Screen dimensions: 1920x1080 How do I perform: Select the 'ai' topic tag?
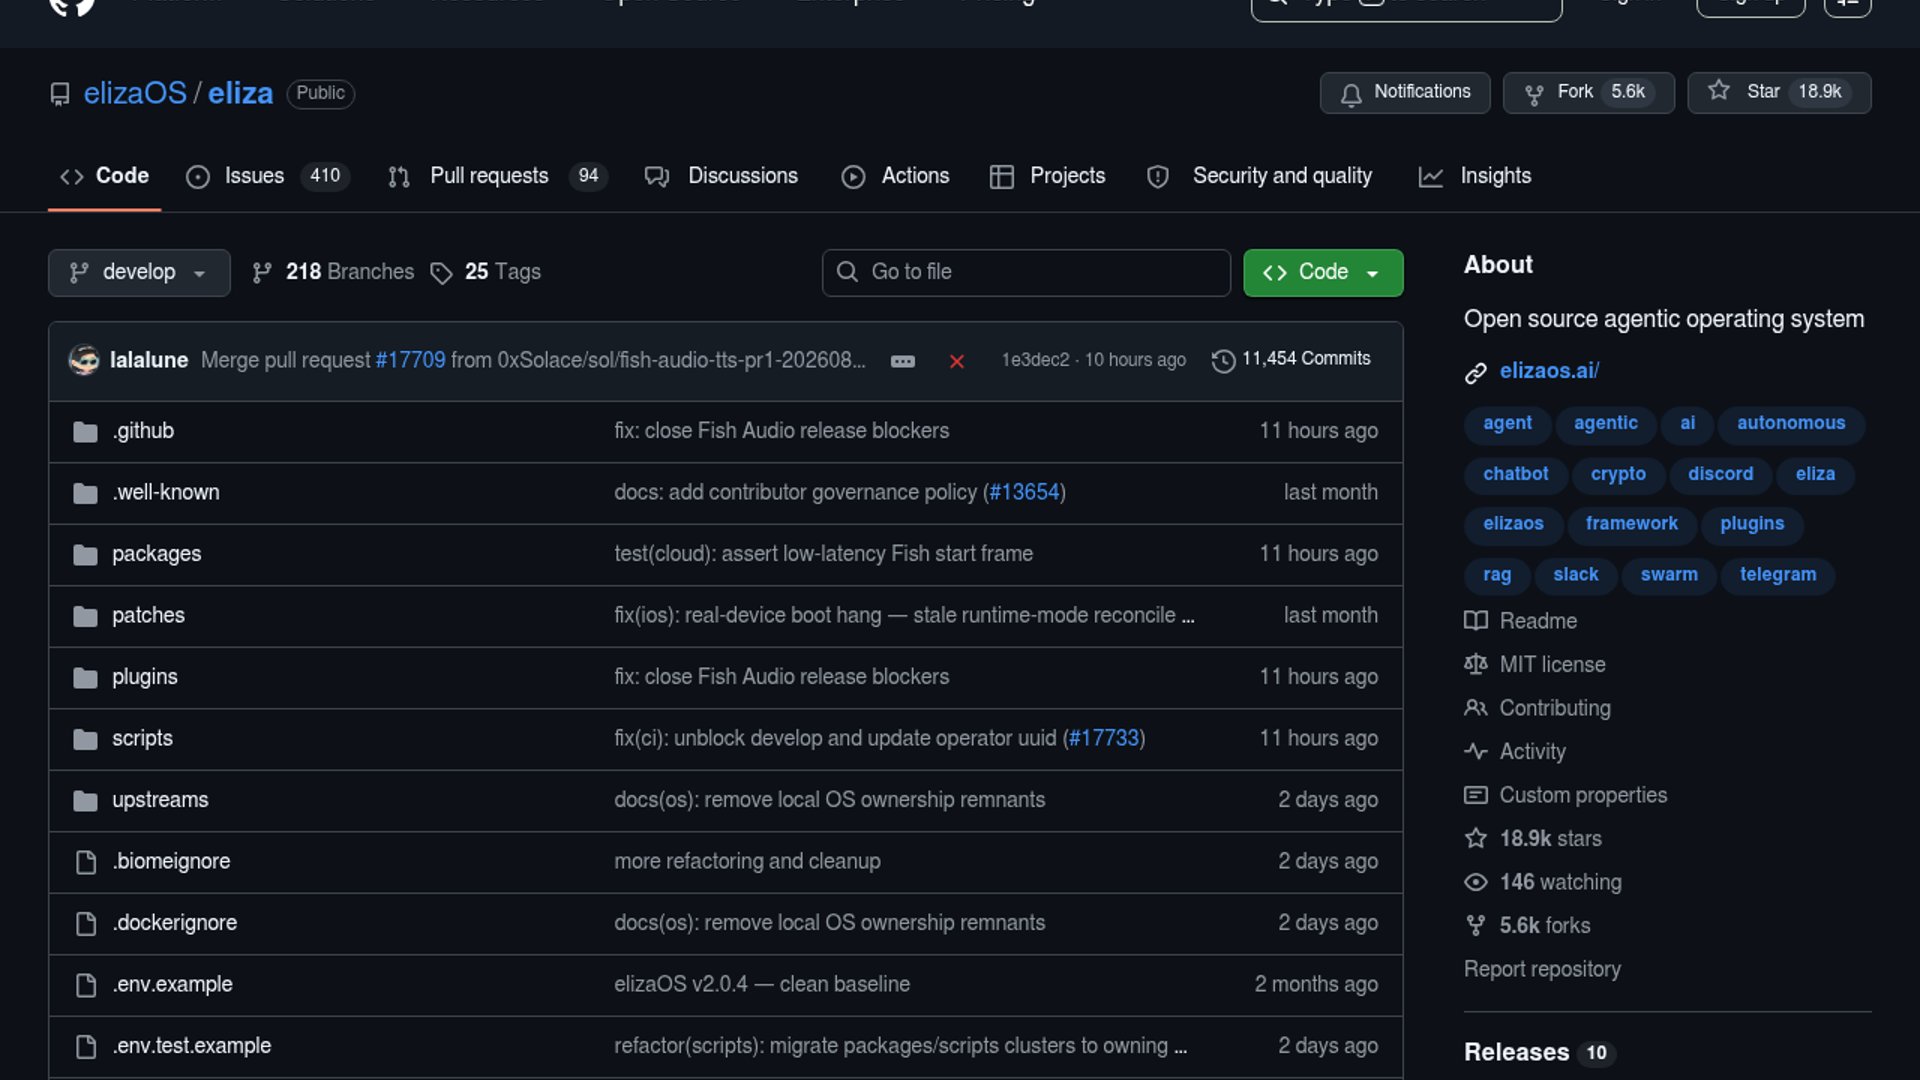(x=1687, y=424)
